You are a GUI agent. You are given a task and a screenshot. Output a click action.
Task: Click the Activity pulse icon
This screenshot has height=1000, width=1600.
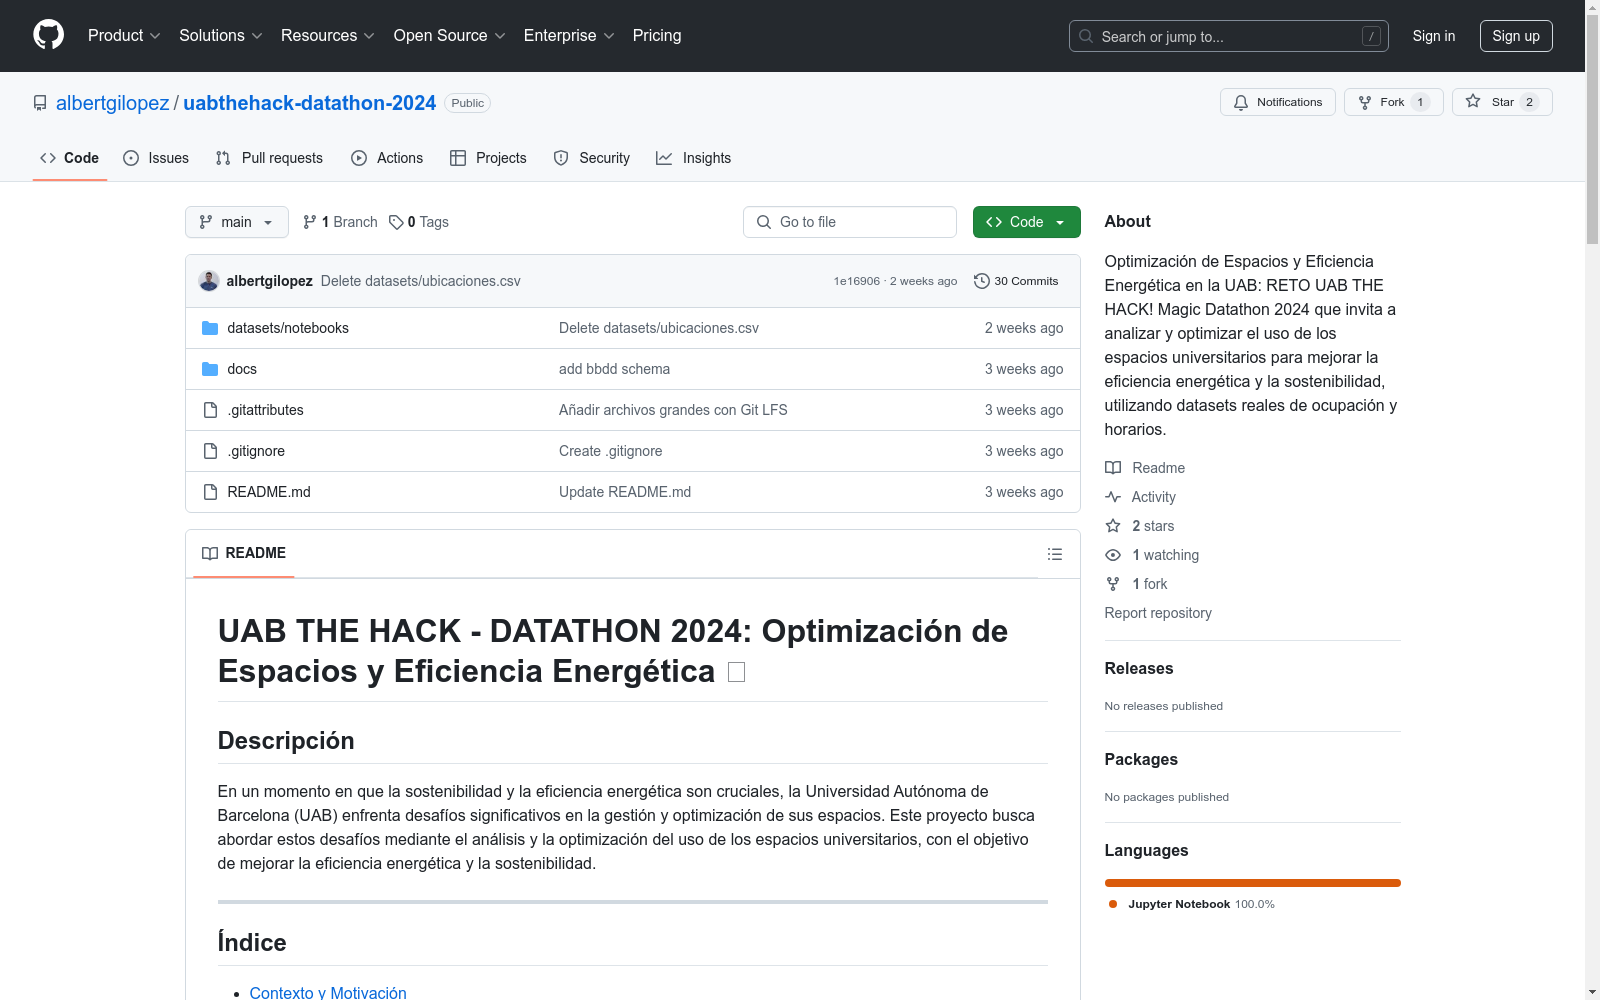tap(1113, 497)
